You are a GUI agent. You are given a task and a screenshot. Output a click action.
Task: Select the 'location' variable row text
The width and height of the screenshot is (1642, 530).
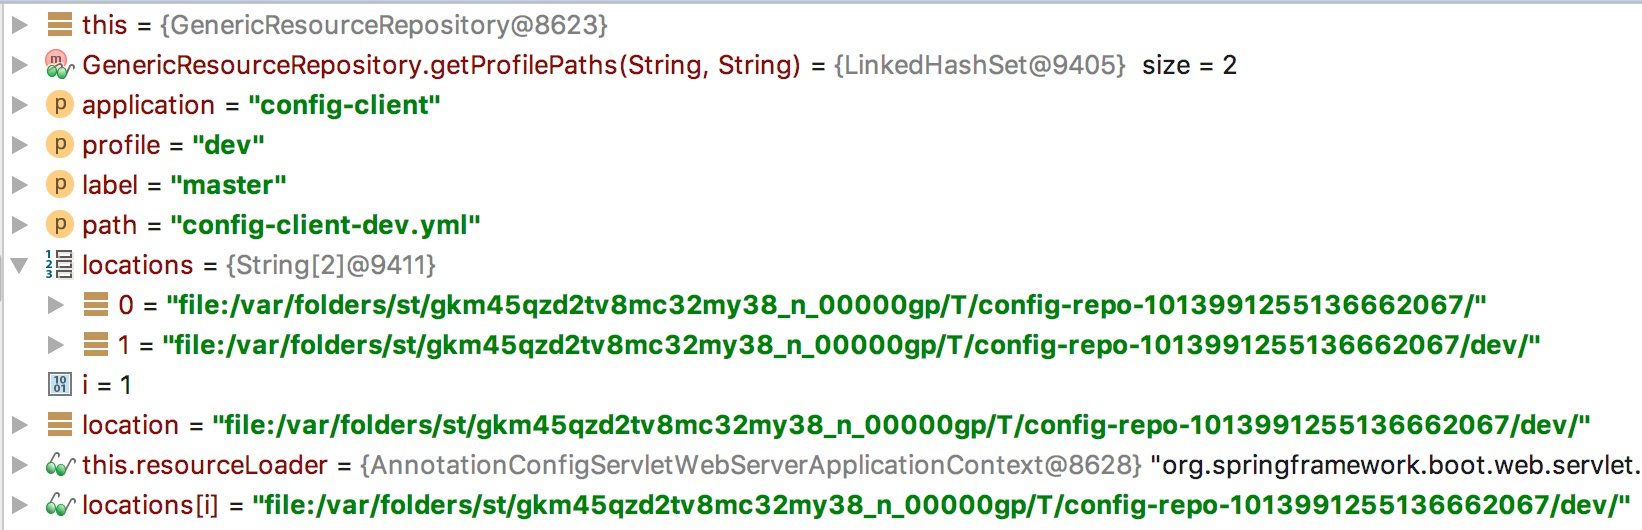(x=130, y=425)
